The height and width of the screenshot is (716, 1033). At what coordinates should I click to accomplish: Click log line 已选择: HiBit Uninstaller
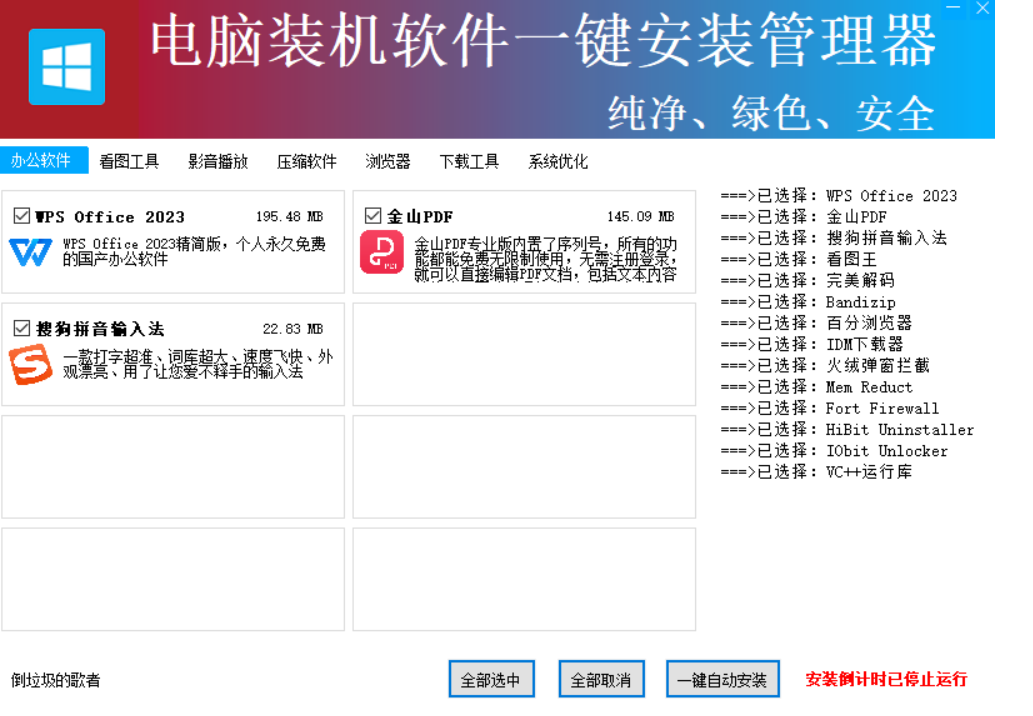pos(847,429)
